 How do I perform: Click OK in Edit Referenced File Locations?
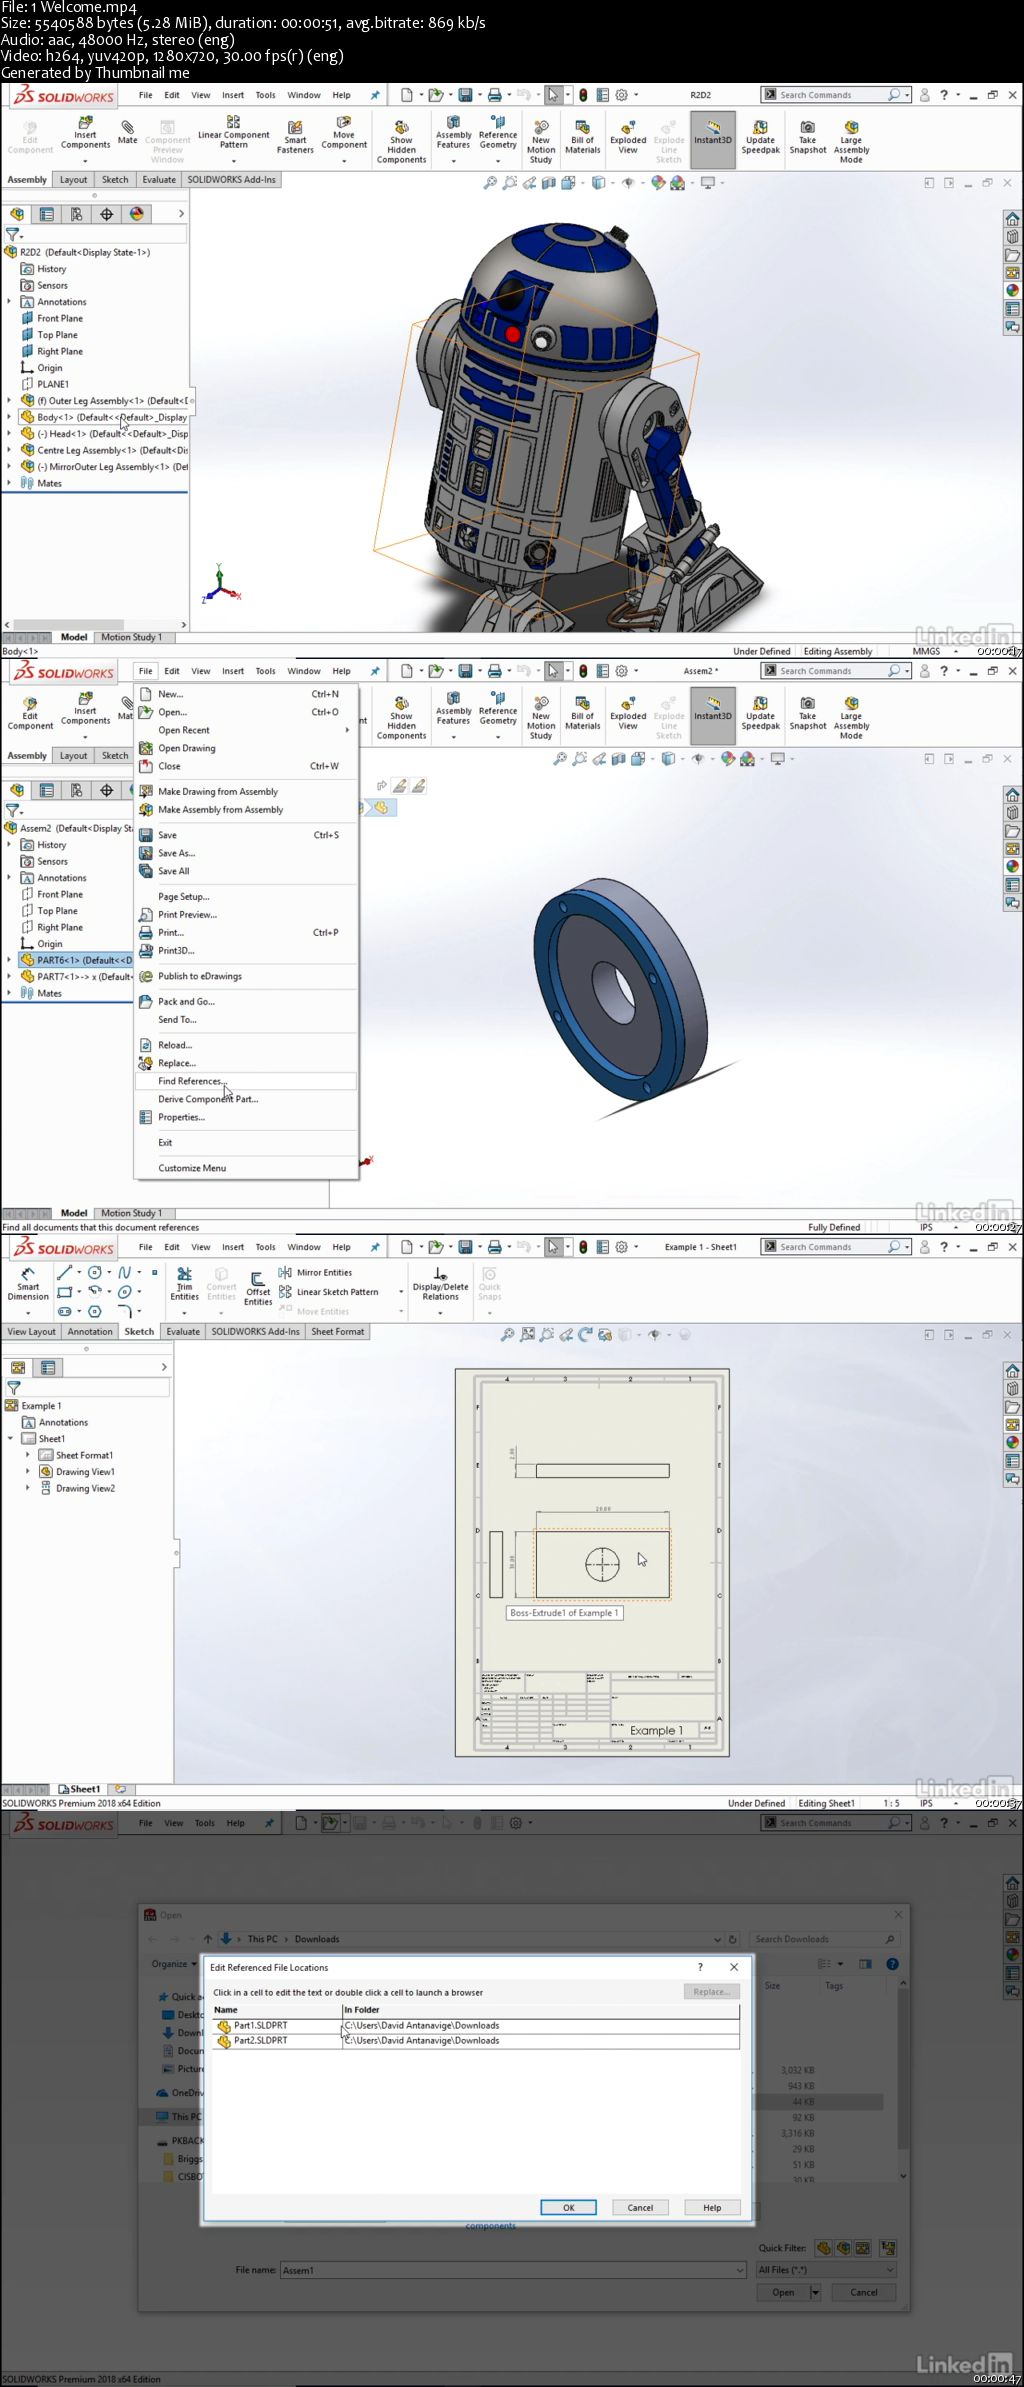tap(568, 2207)
